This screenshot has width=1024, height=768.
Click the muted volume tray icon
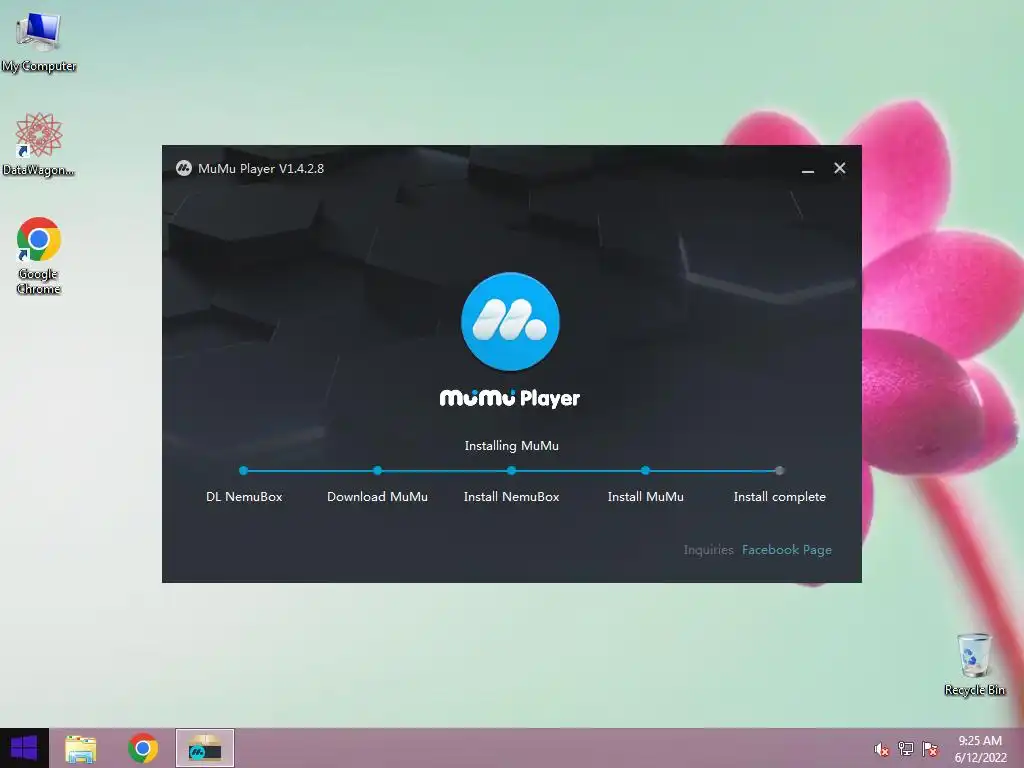(881, 749)
